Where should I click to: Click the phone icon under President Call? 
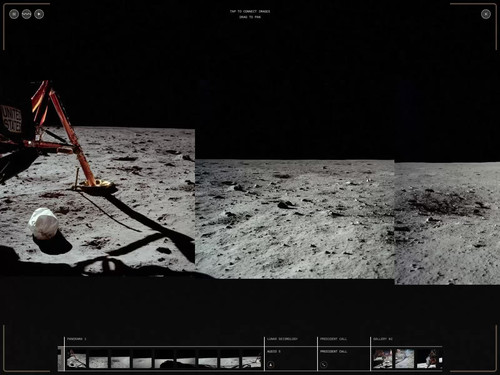tap(324, 365)
